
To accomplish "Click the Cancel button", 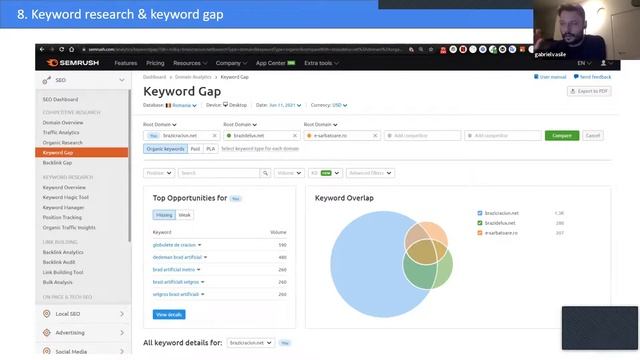I will (x=592, y=136).
